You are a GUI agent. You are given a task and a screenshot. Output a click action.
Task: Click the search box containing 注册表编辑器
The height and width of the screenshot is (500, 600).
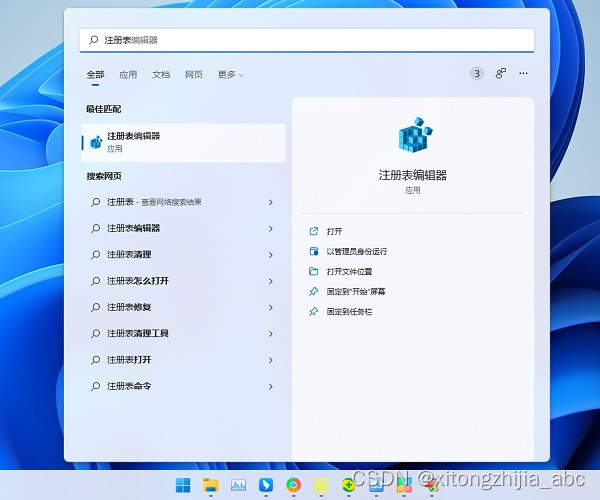click(x=307, y=40)
